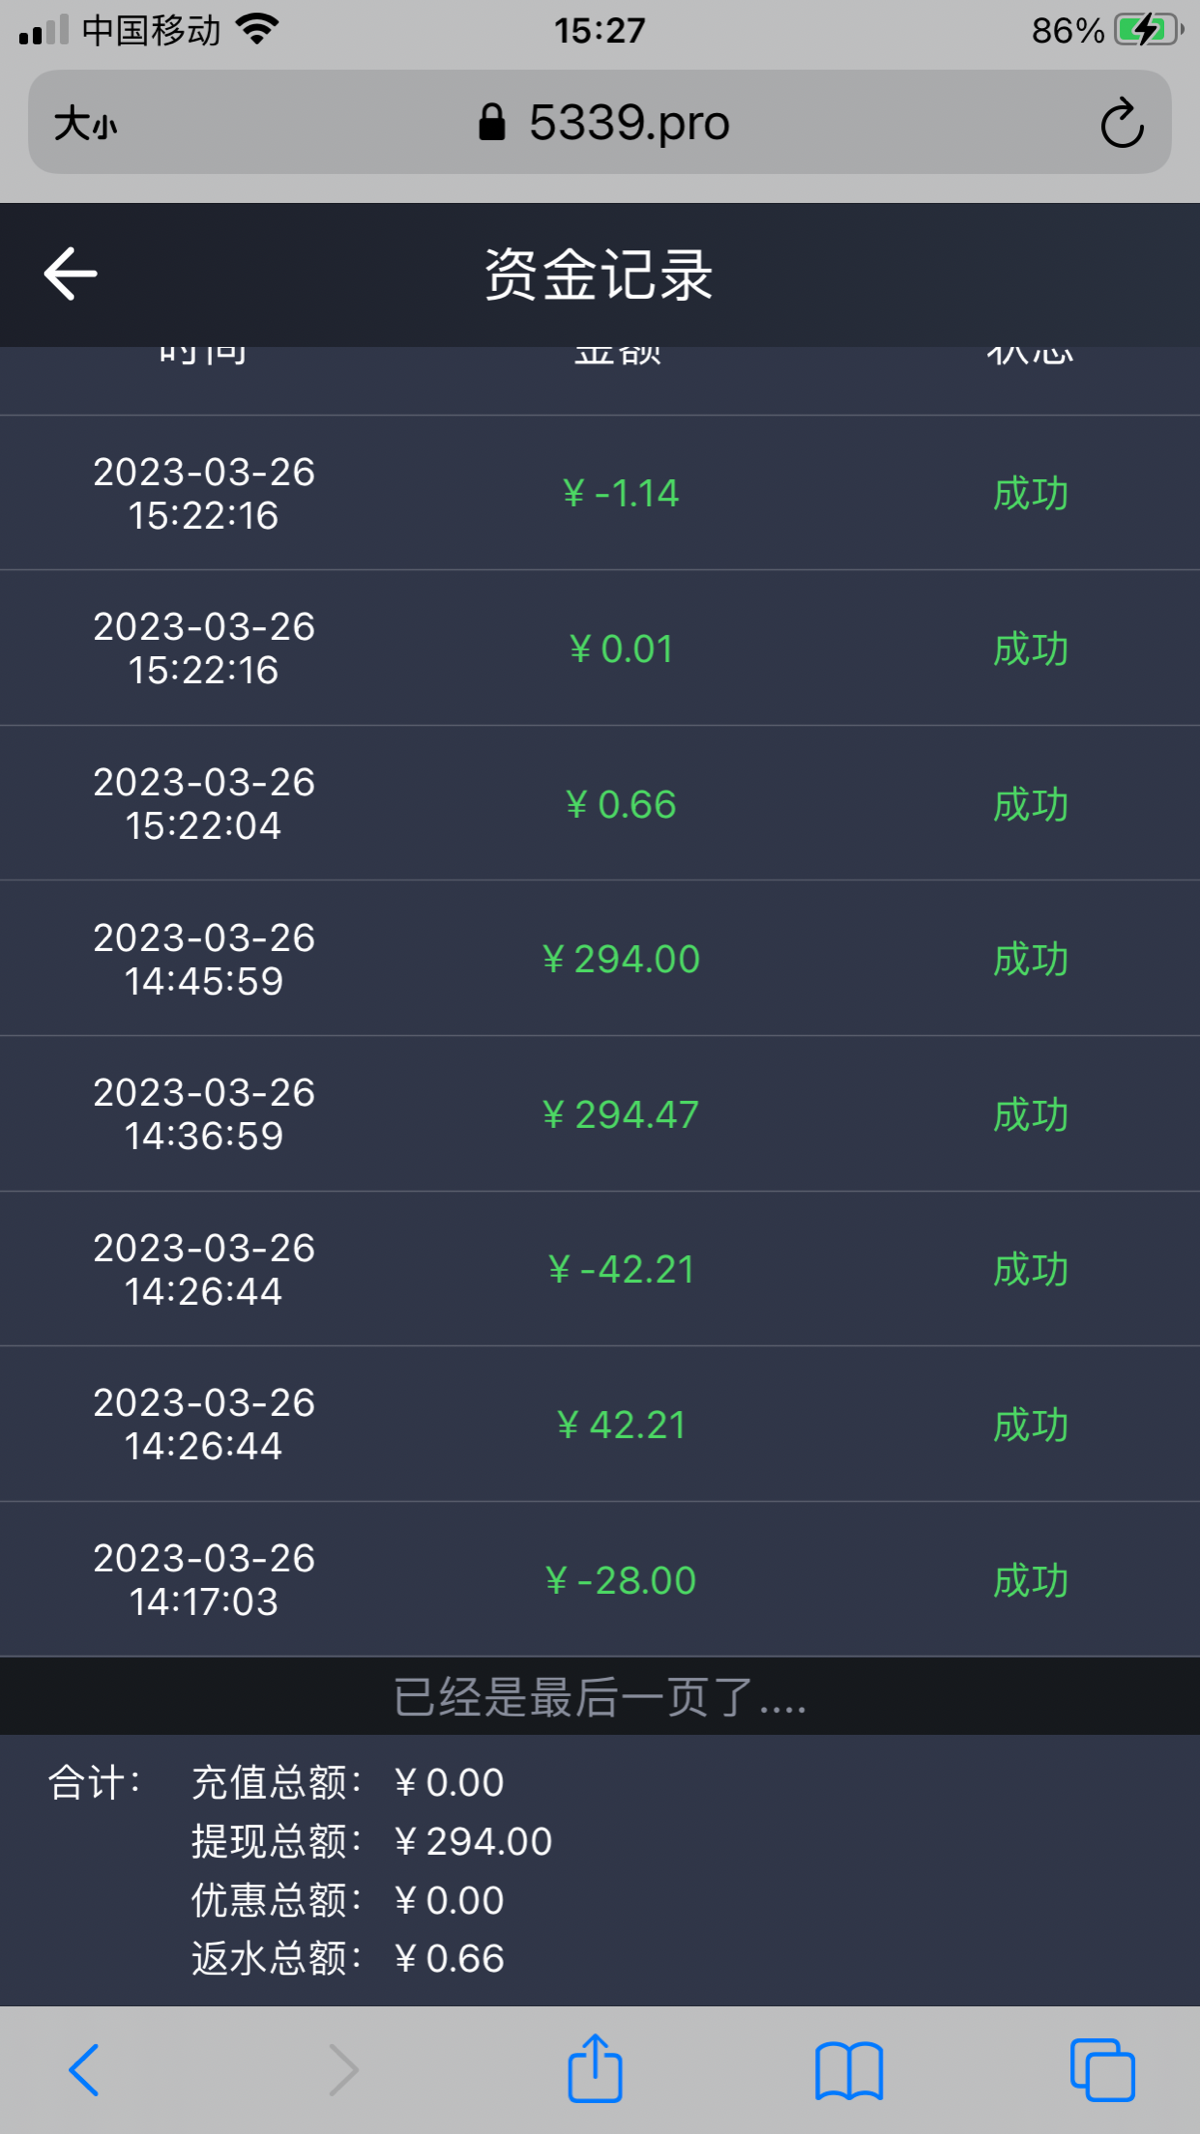Select the ¥294.00 record at 14:45:59

point(620,959)
